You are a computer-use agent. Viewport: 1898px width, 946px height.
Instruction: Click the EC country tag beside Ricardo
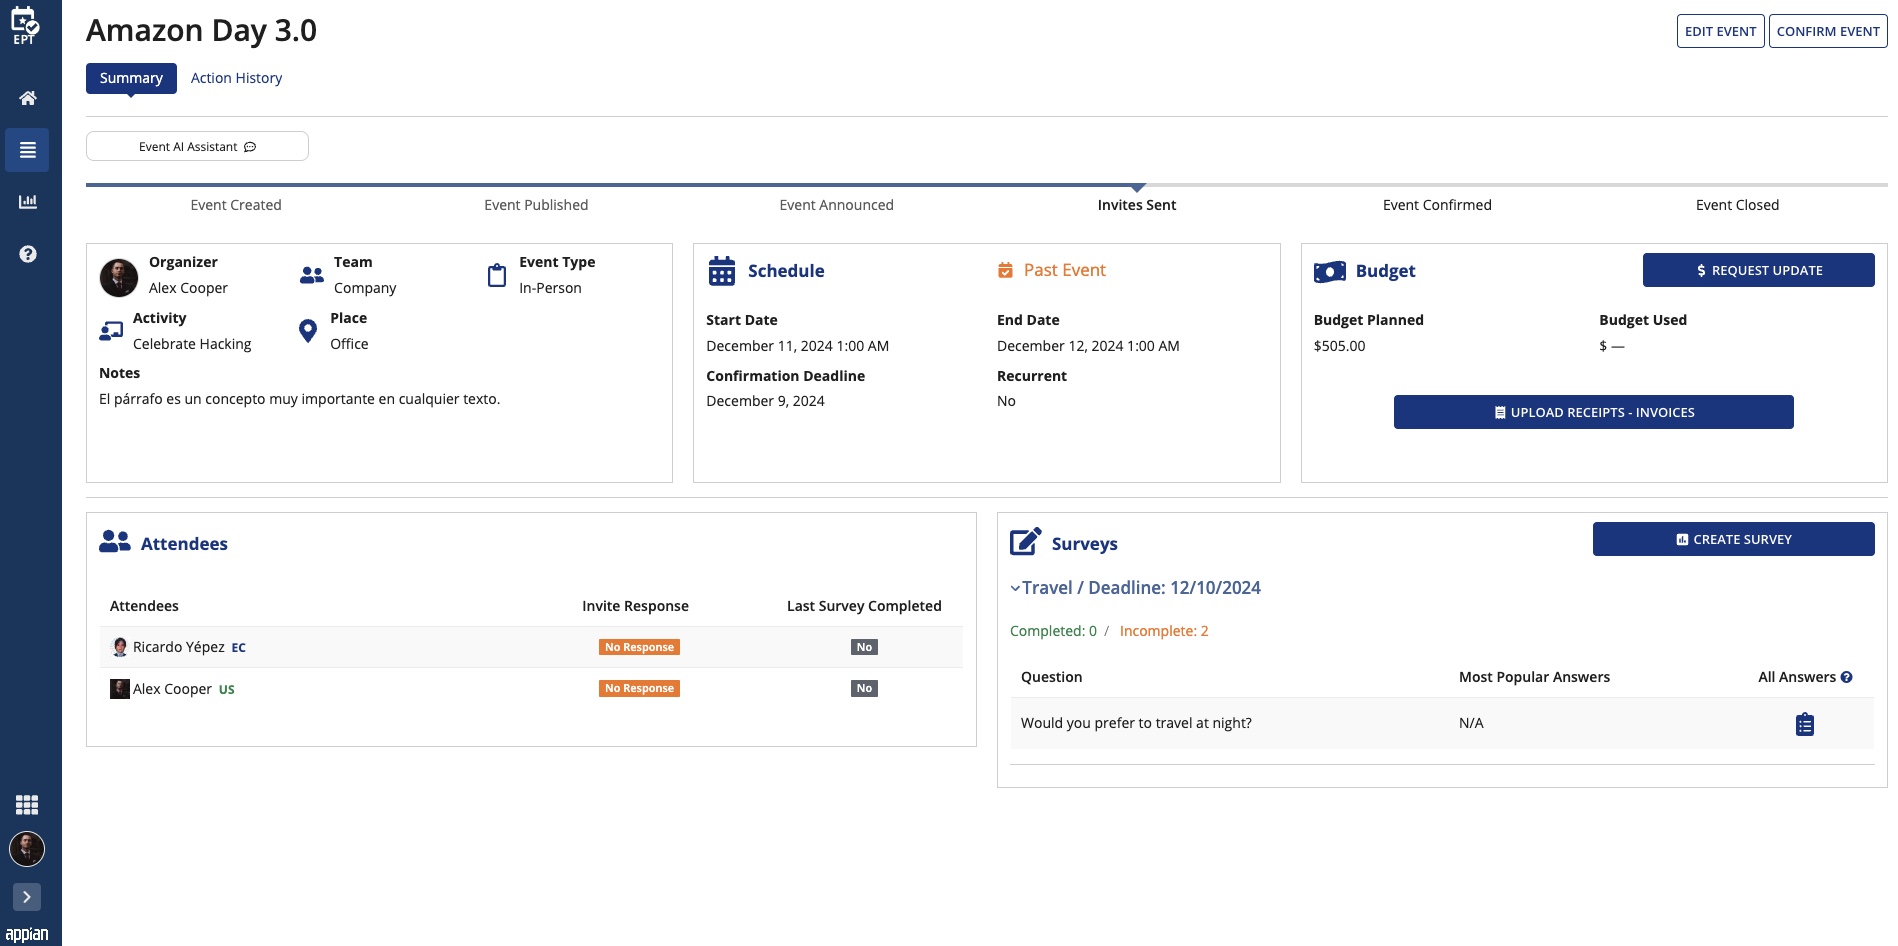coord(239,648)
